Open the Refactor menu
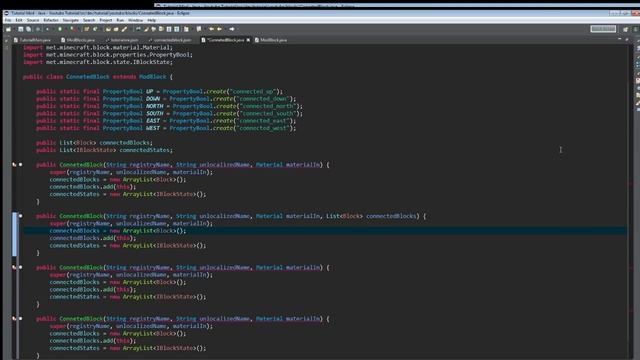The width and height of the screenshot is (640, 360). (x=51, y=20)
